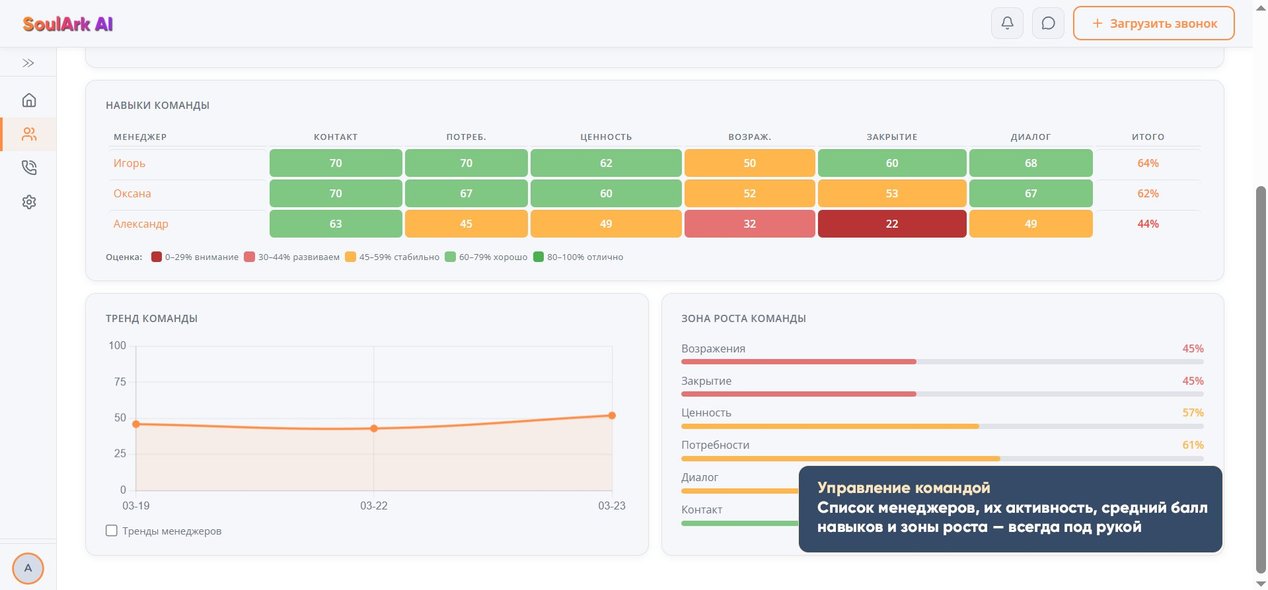Enable the Тренды менеджеров checkbox
This screenshot has width=1268, height=590.
point(112,531)
